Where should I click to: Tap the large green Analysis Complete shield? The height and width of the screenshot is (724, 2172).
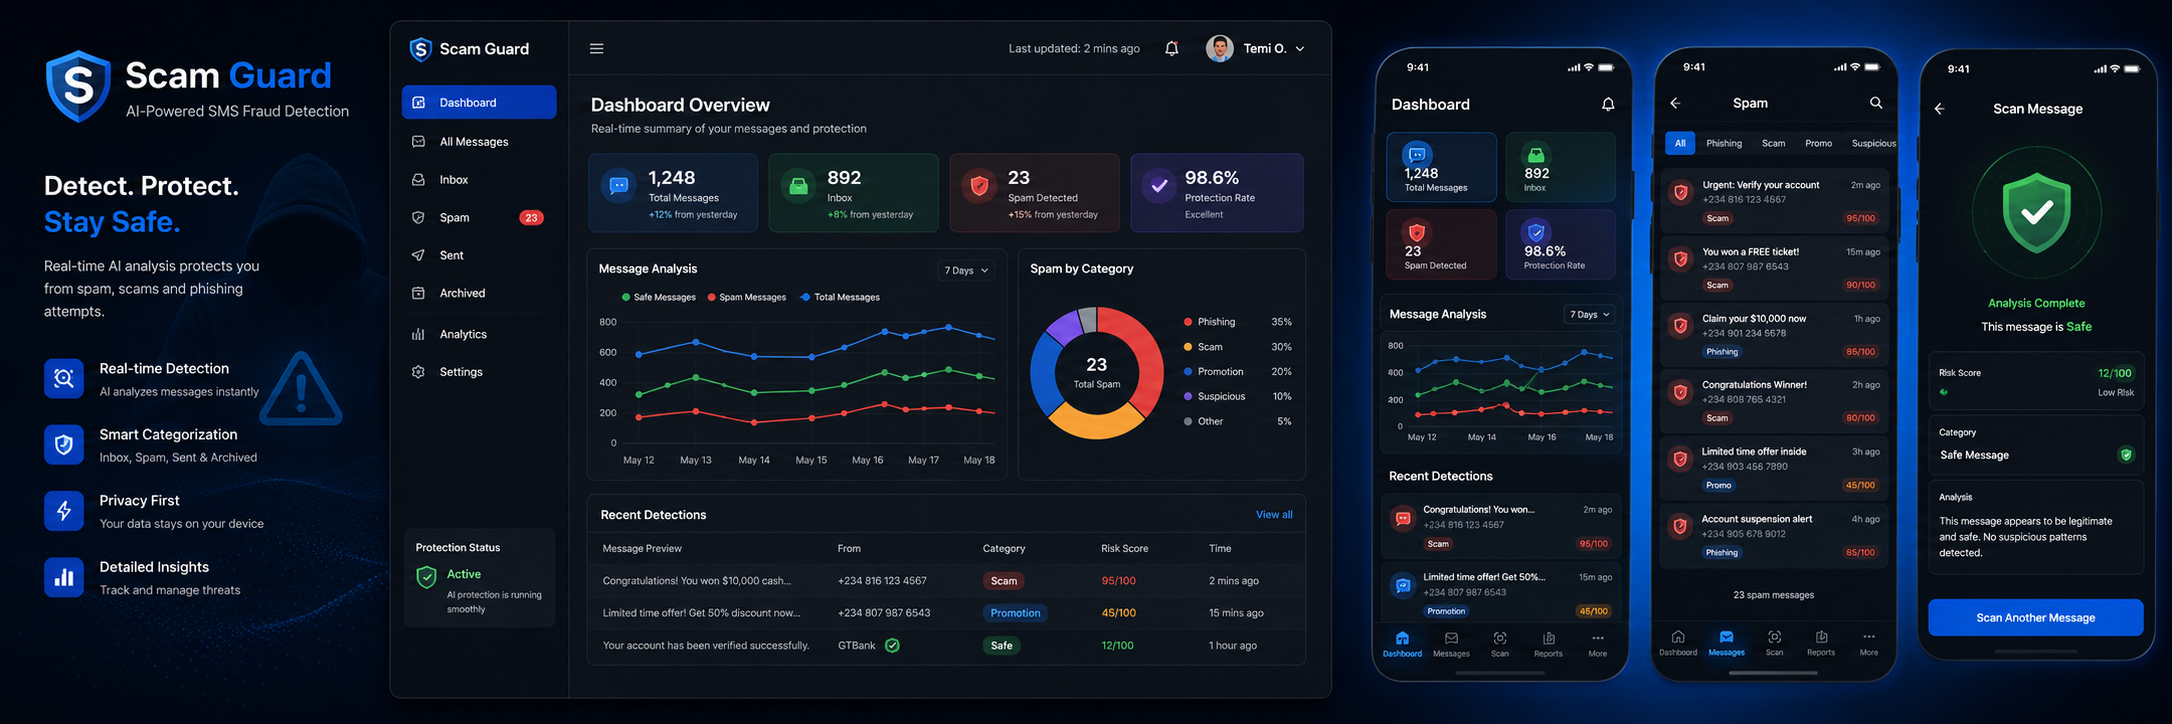[2036, 212]
